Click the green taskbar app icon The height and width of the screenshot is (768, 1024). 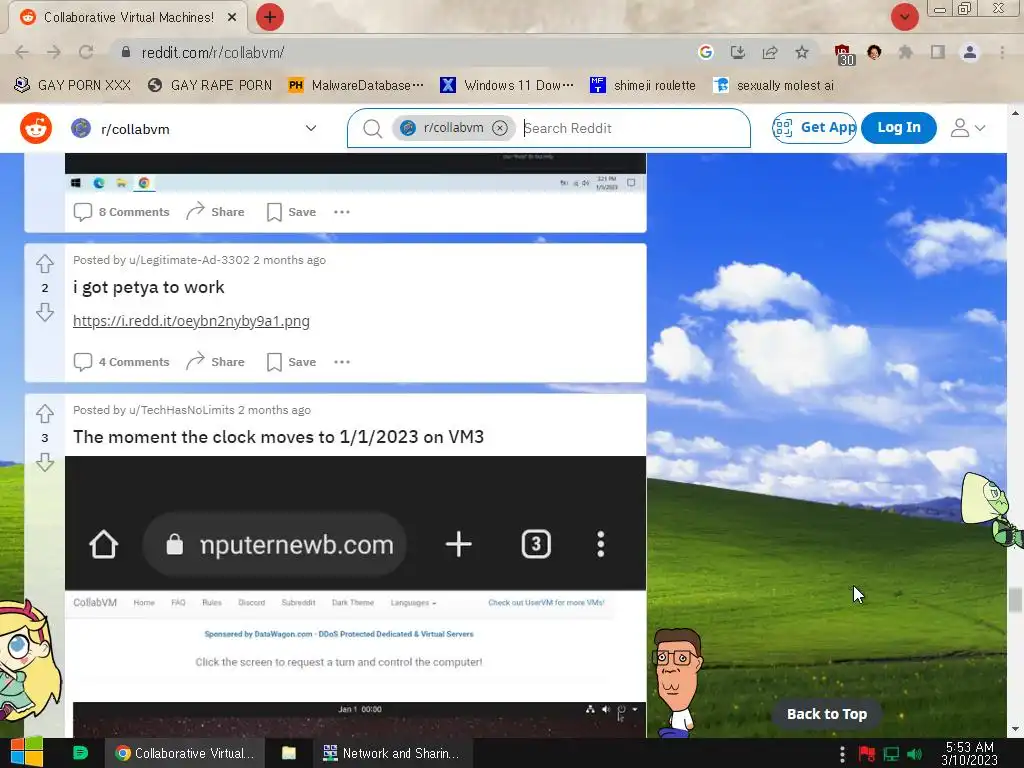tap(80, 753)
